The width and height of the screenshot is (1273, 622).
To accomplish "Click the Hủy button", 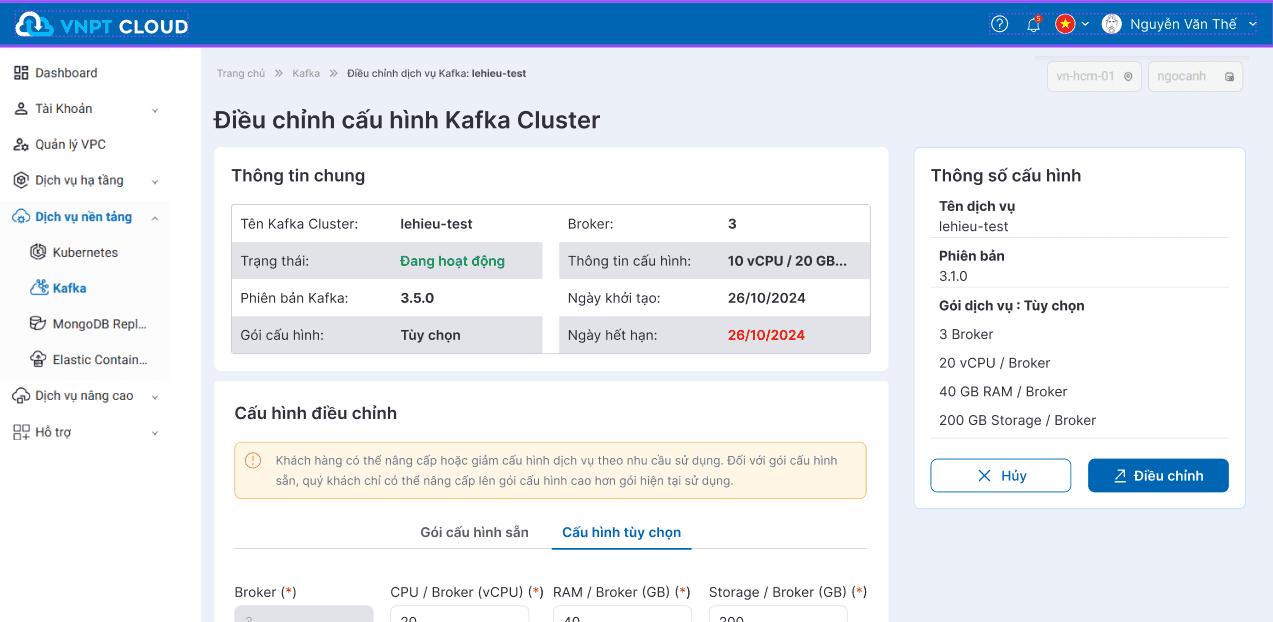I will pyautogui.click(x=1000, y=476).
